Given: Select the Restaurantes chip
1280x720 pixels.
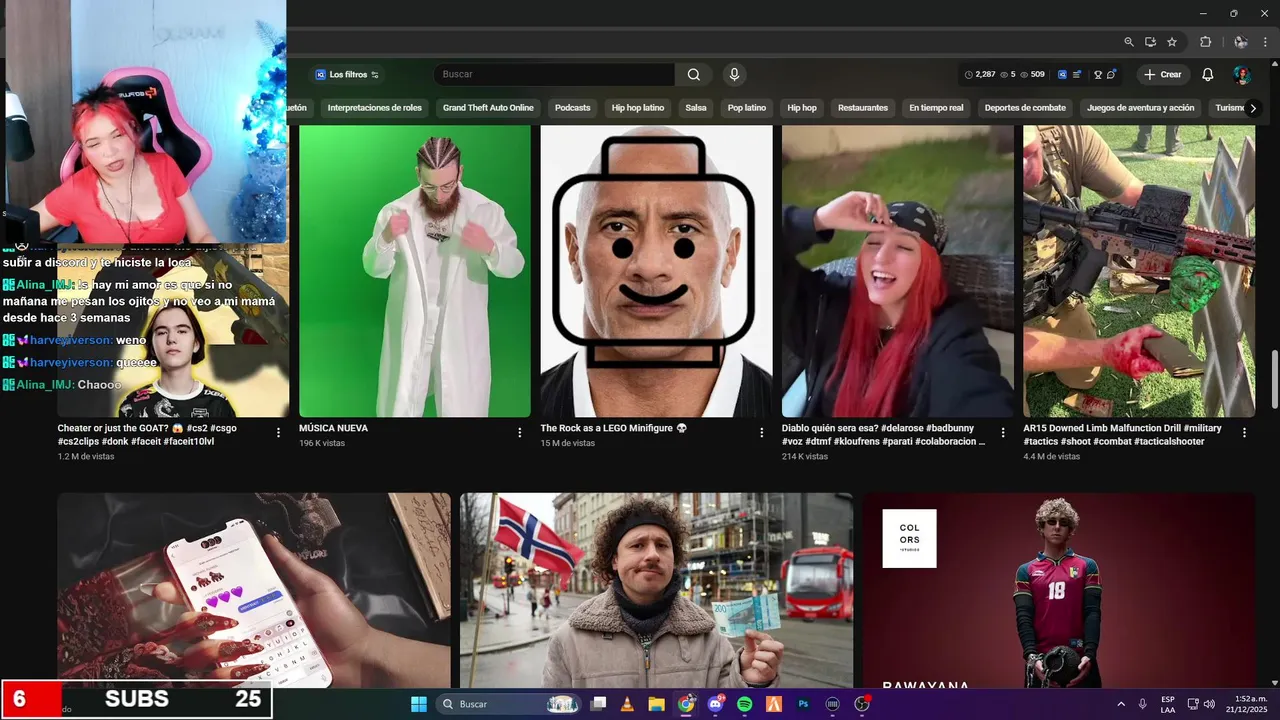Looking at the screenshot, I should tap(863, 108).
